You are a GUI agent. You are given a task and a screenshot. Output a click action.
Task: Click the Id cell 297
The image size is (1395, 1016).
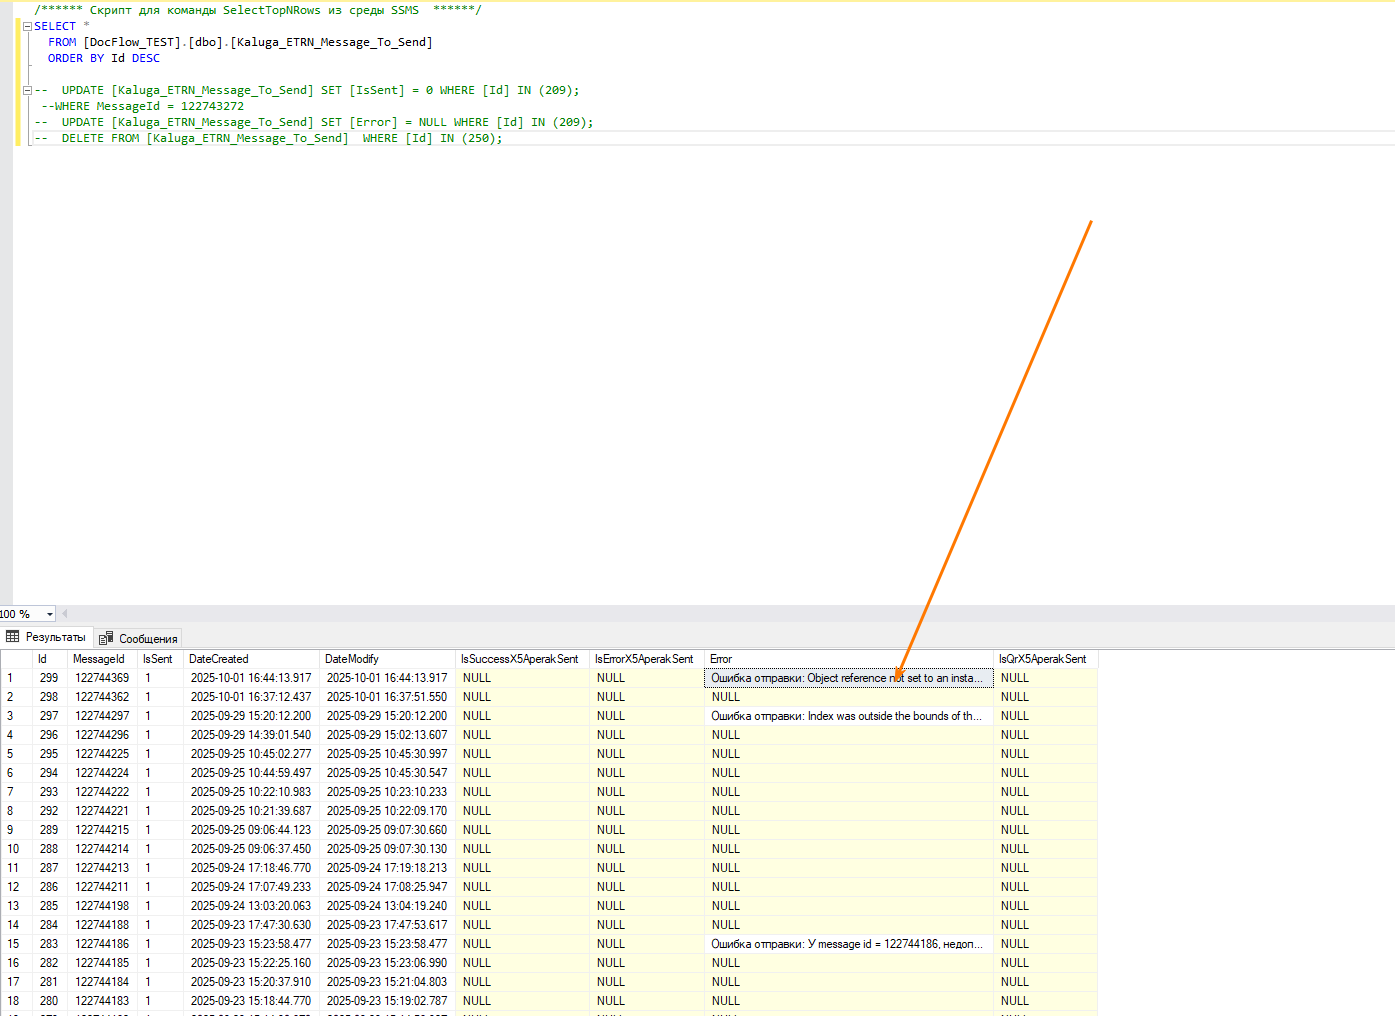point(50,716)
